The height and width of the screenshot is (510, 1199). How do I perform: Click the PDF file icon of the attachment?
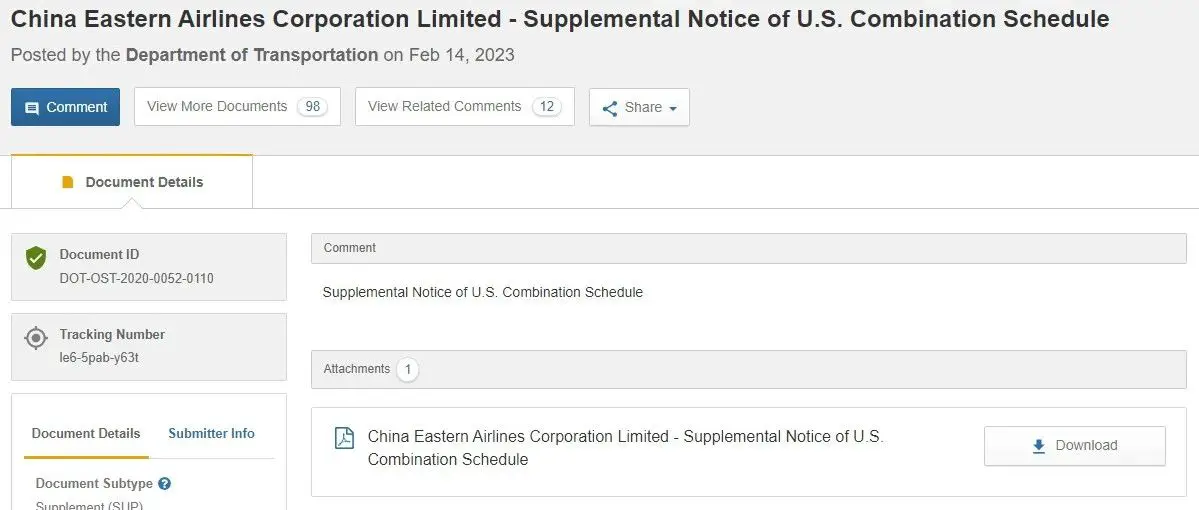pos(344,438)
